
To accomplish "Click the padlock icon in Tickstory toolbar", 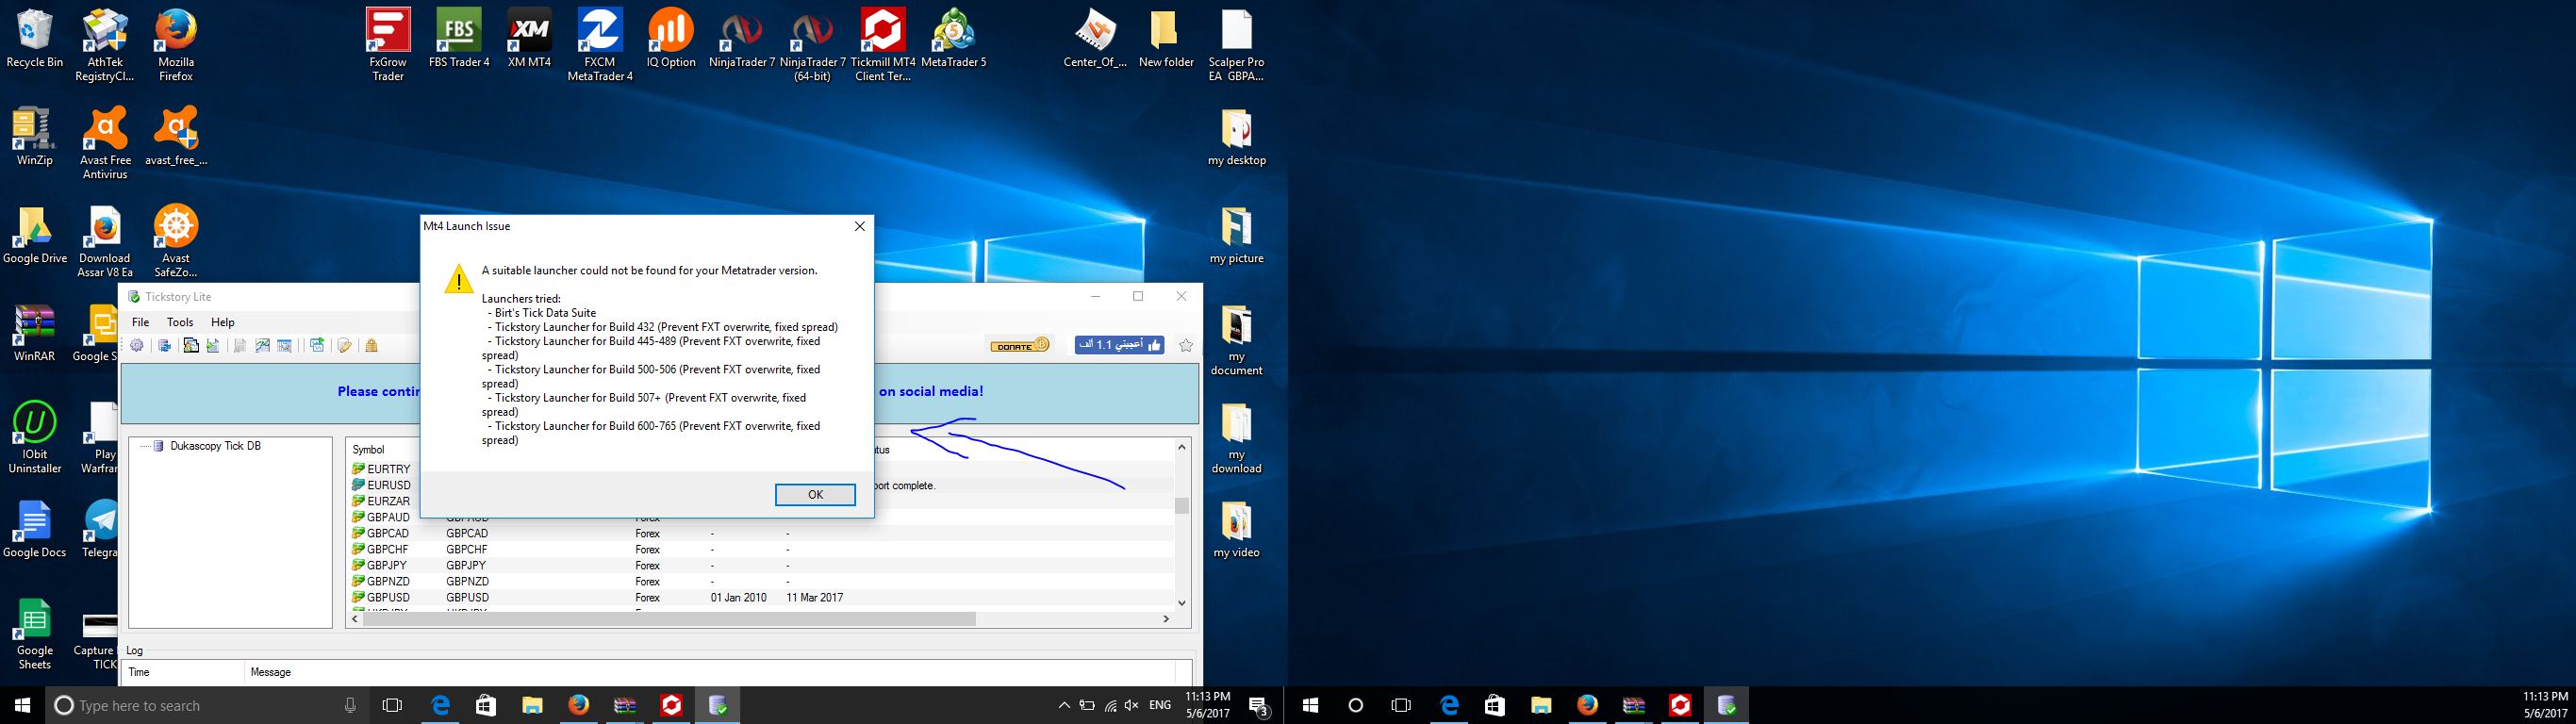I will coord(371,346).
